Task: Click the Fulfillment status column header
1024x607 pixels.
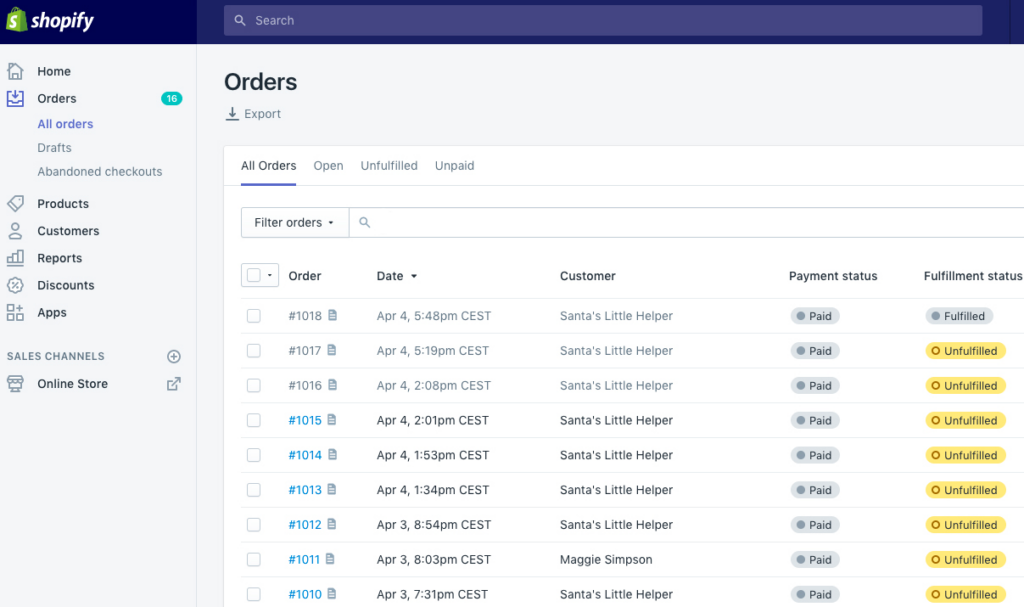Action: pyautogui.click(x=972, y=276)
